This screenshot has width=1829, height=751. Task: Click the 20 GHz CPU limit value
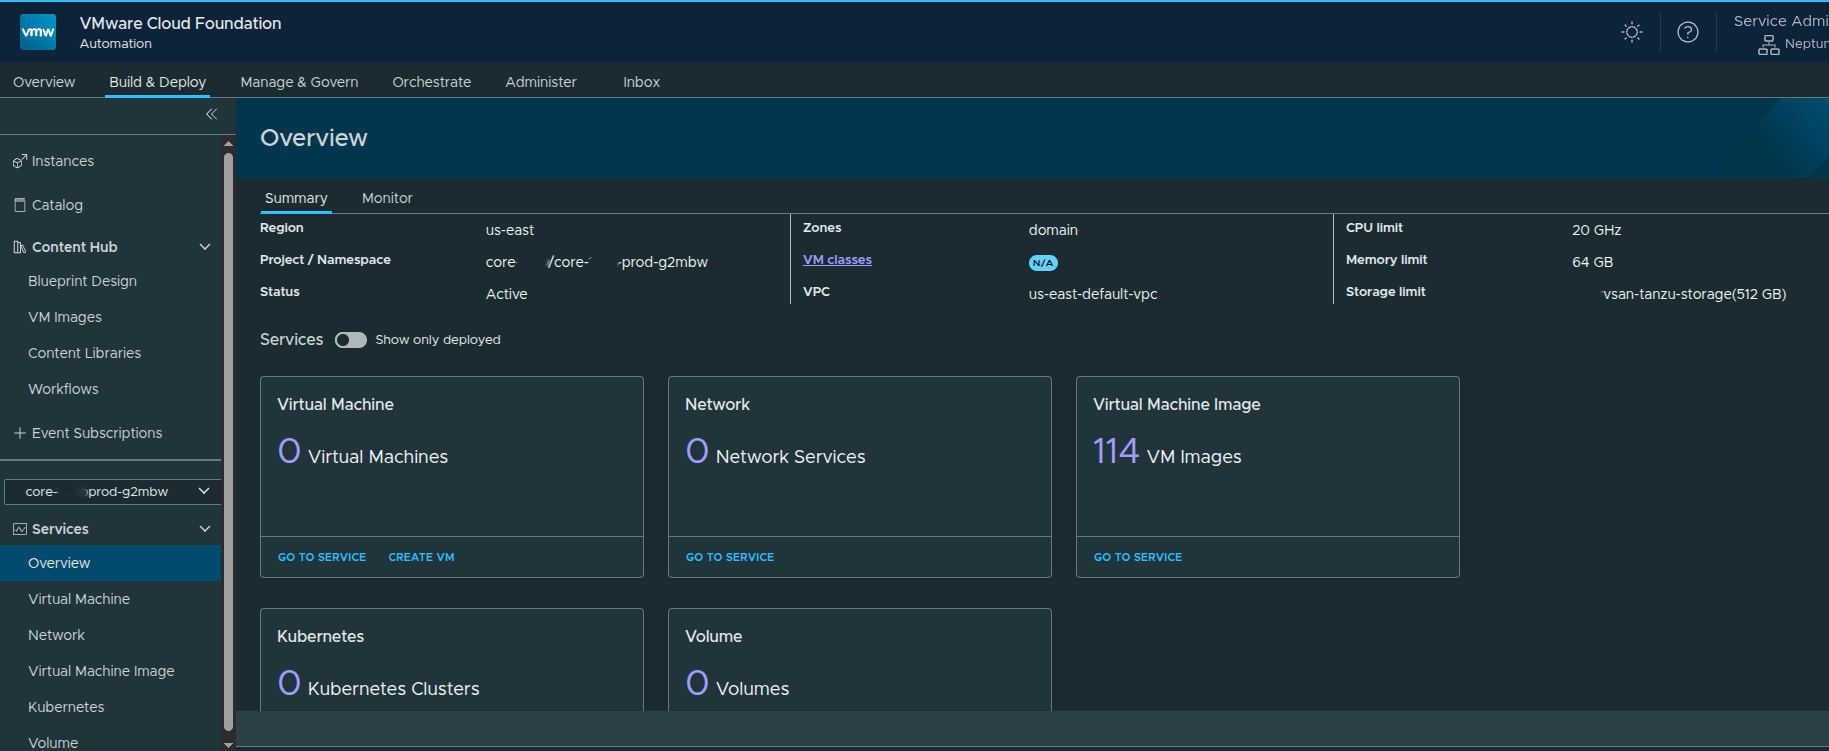[1596, 230]
